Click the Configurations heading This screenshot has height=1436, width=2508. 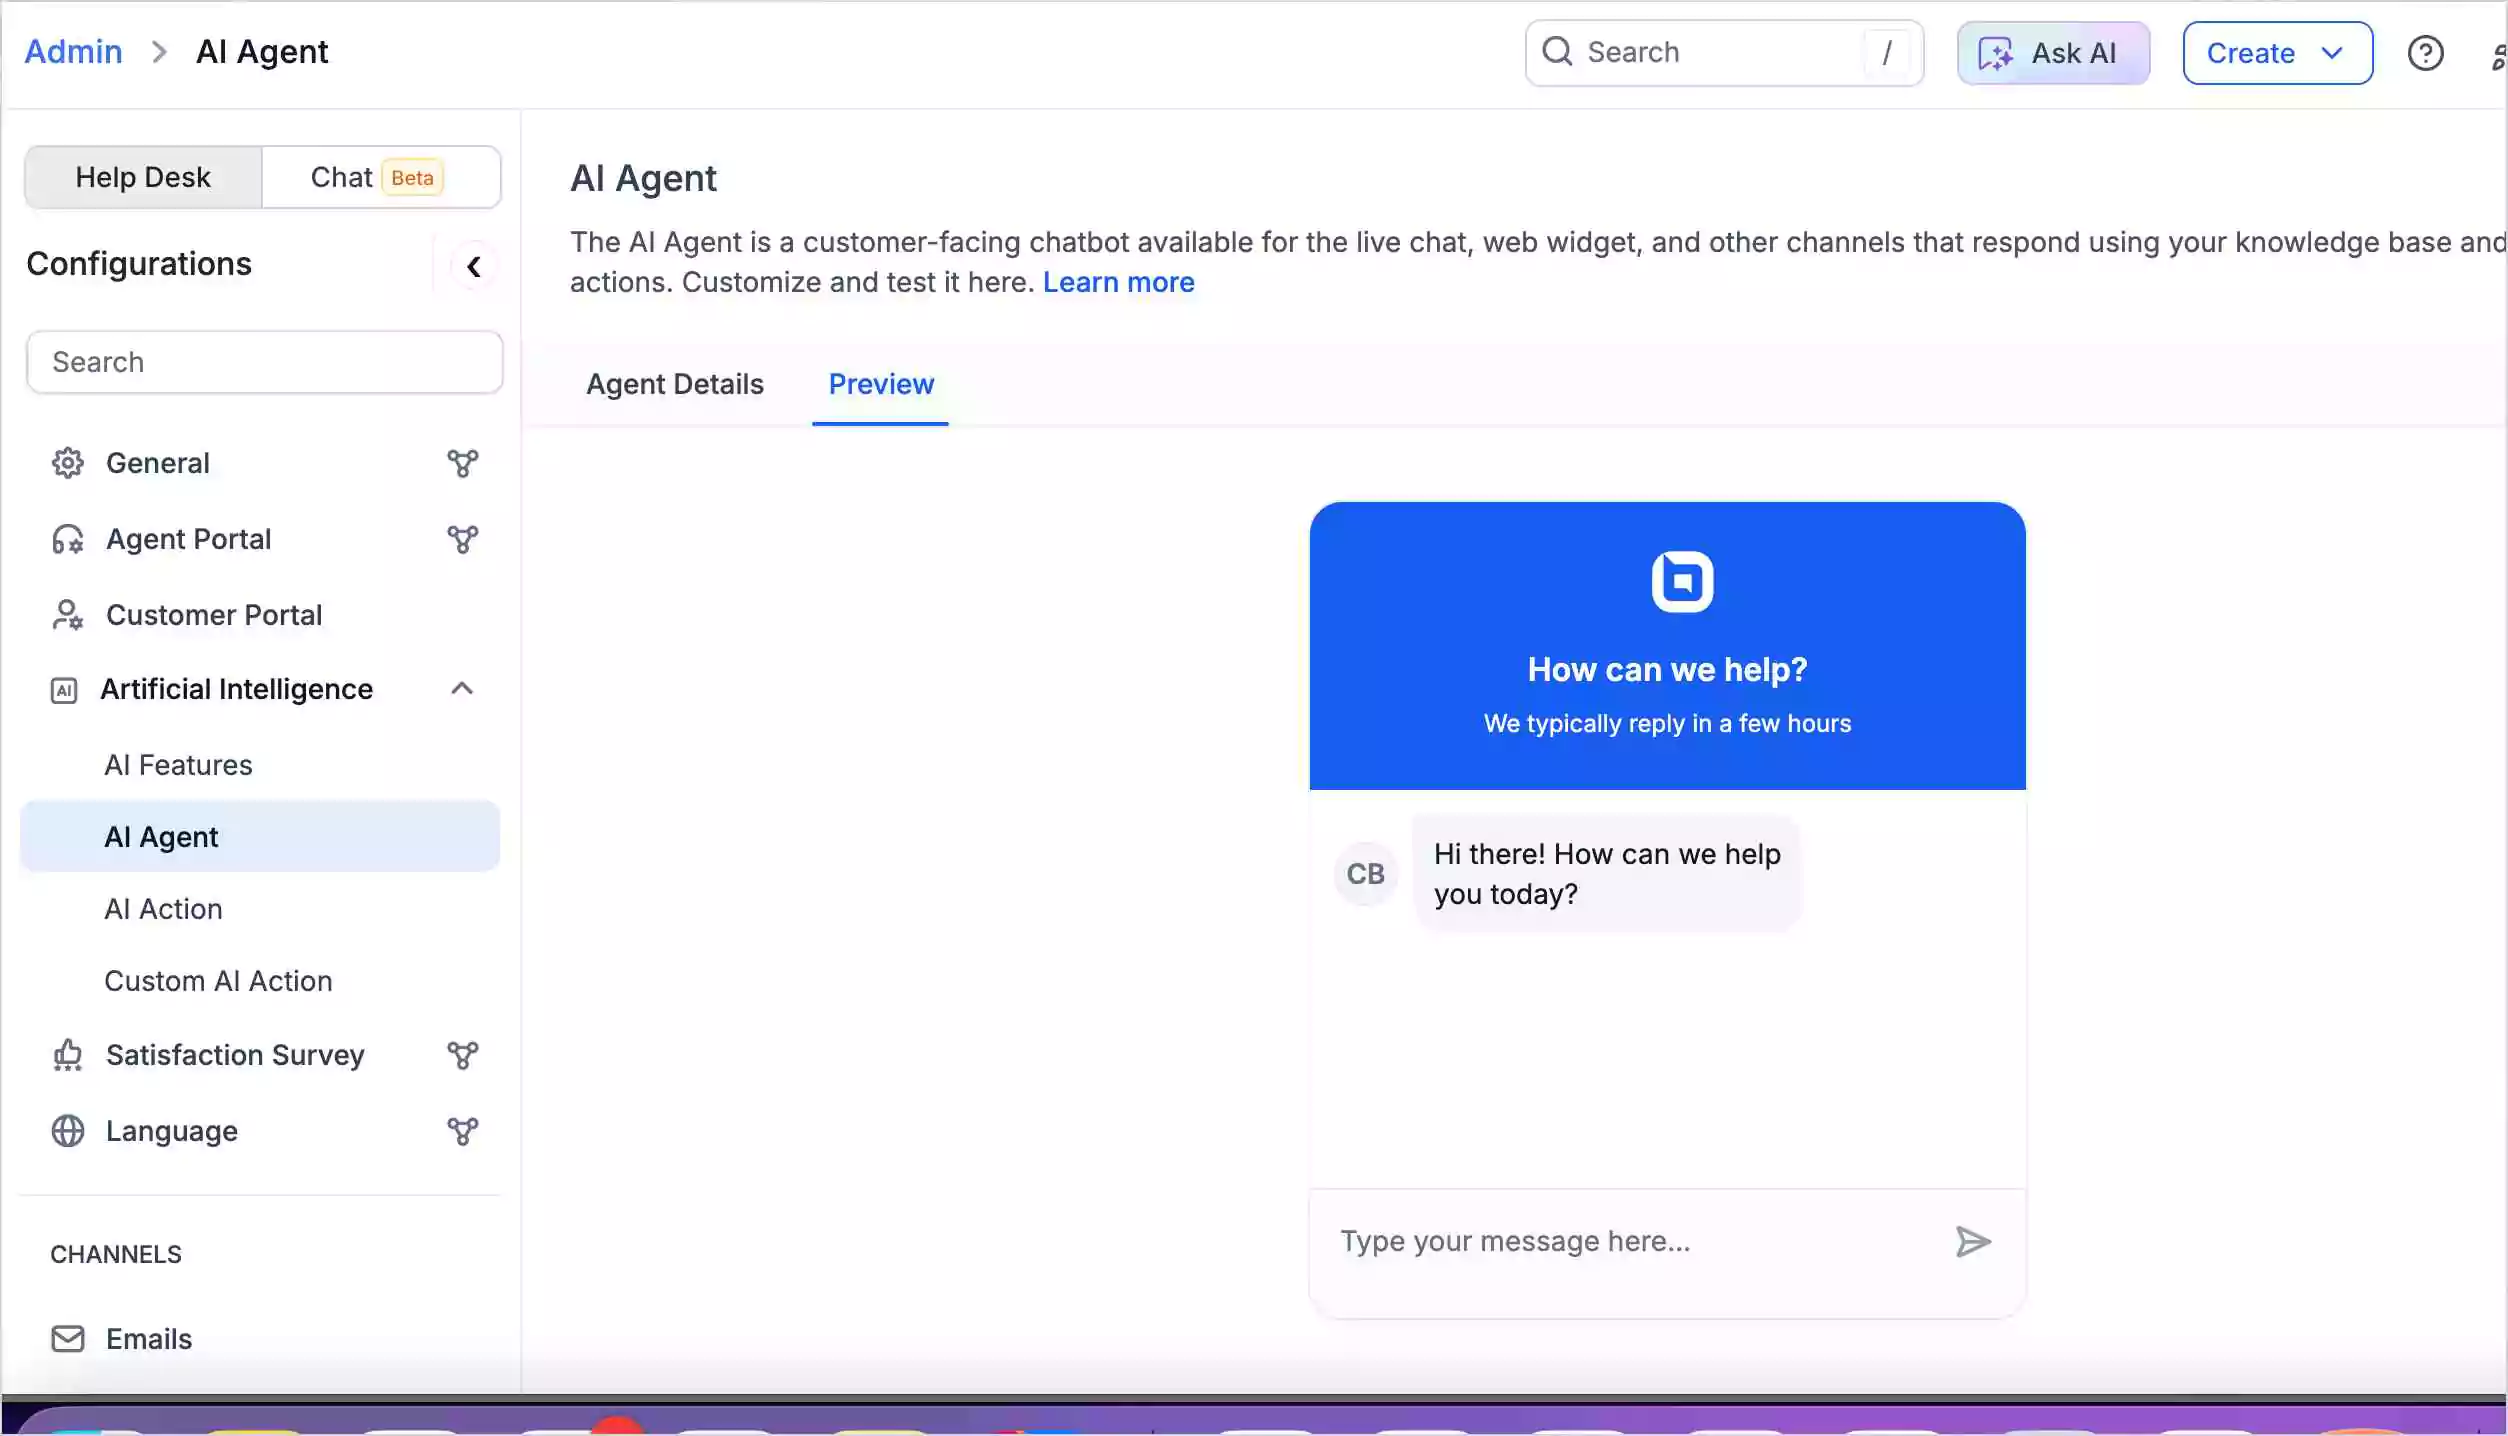[139, 264]
